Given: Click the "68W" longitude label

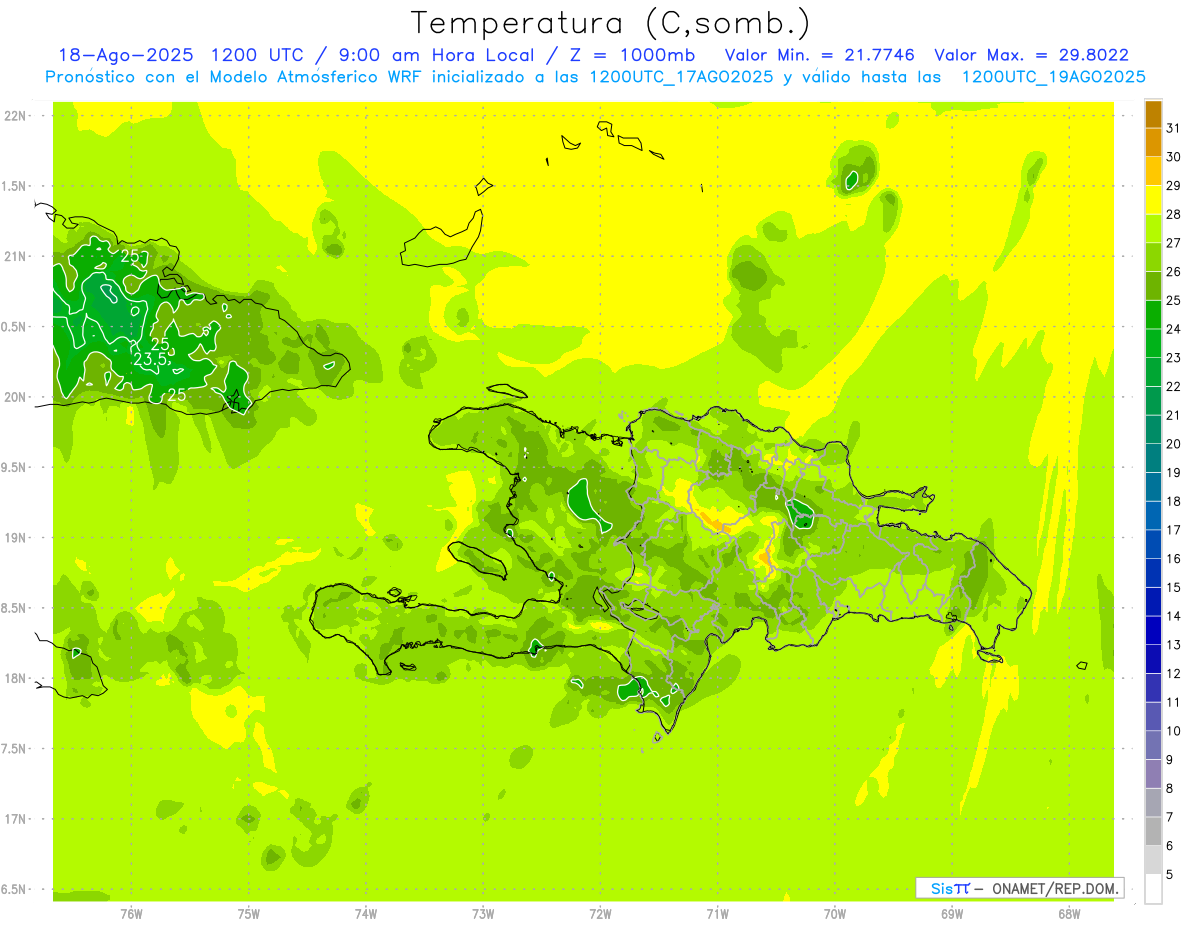Looking at the screenshot, I should click(x=1069, y=913).
